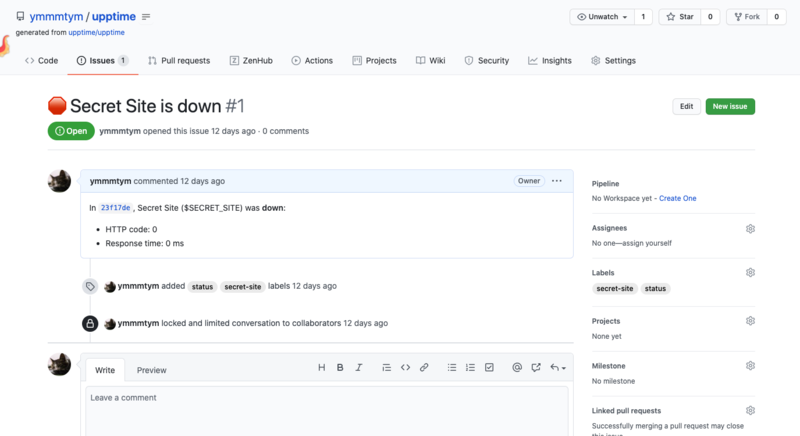
Task: Open the Security tab
Action: click(487, 61)
